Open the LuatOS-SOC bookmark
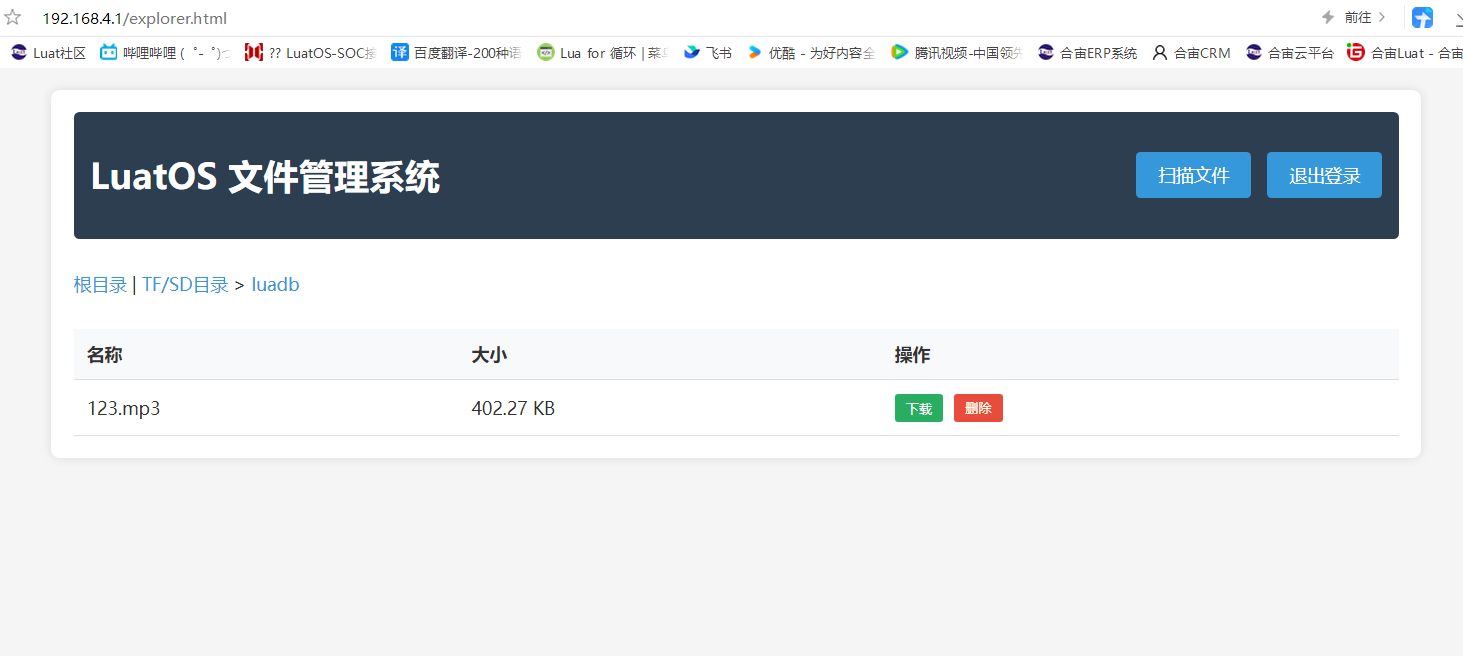1463x656 pixels. (311, 53)
